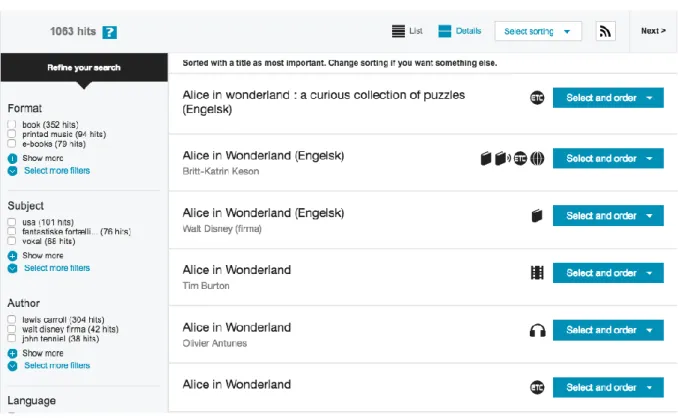Screen dimensions: 678x420
Task: Open Alice in Wonderland by Olivier Antunes
Action: [237, 327]
